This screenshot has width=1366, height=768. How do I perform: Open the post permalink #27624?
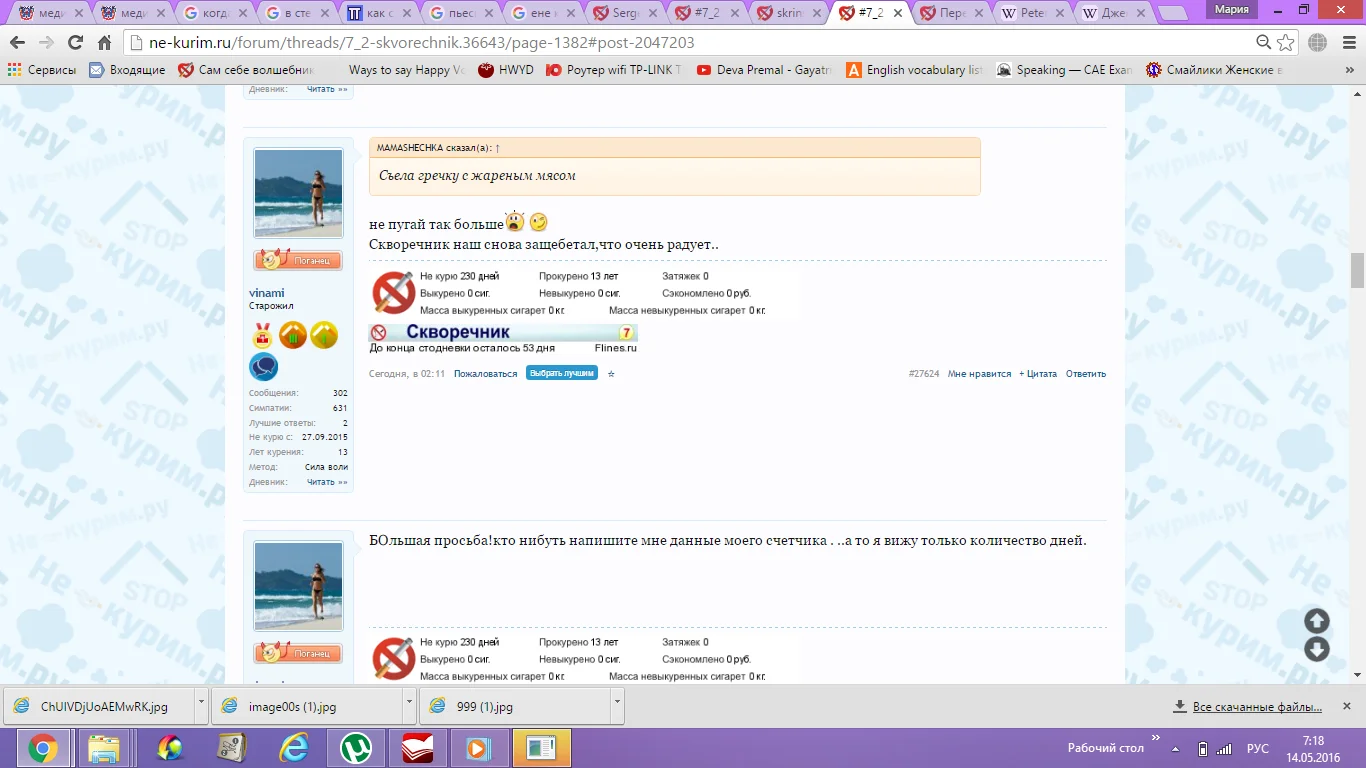924,374
